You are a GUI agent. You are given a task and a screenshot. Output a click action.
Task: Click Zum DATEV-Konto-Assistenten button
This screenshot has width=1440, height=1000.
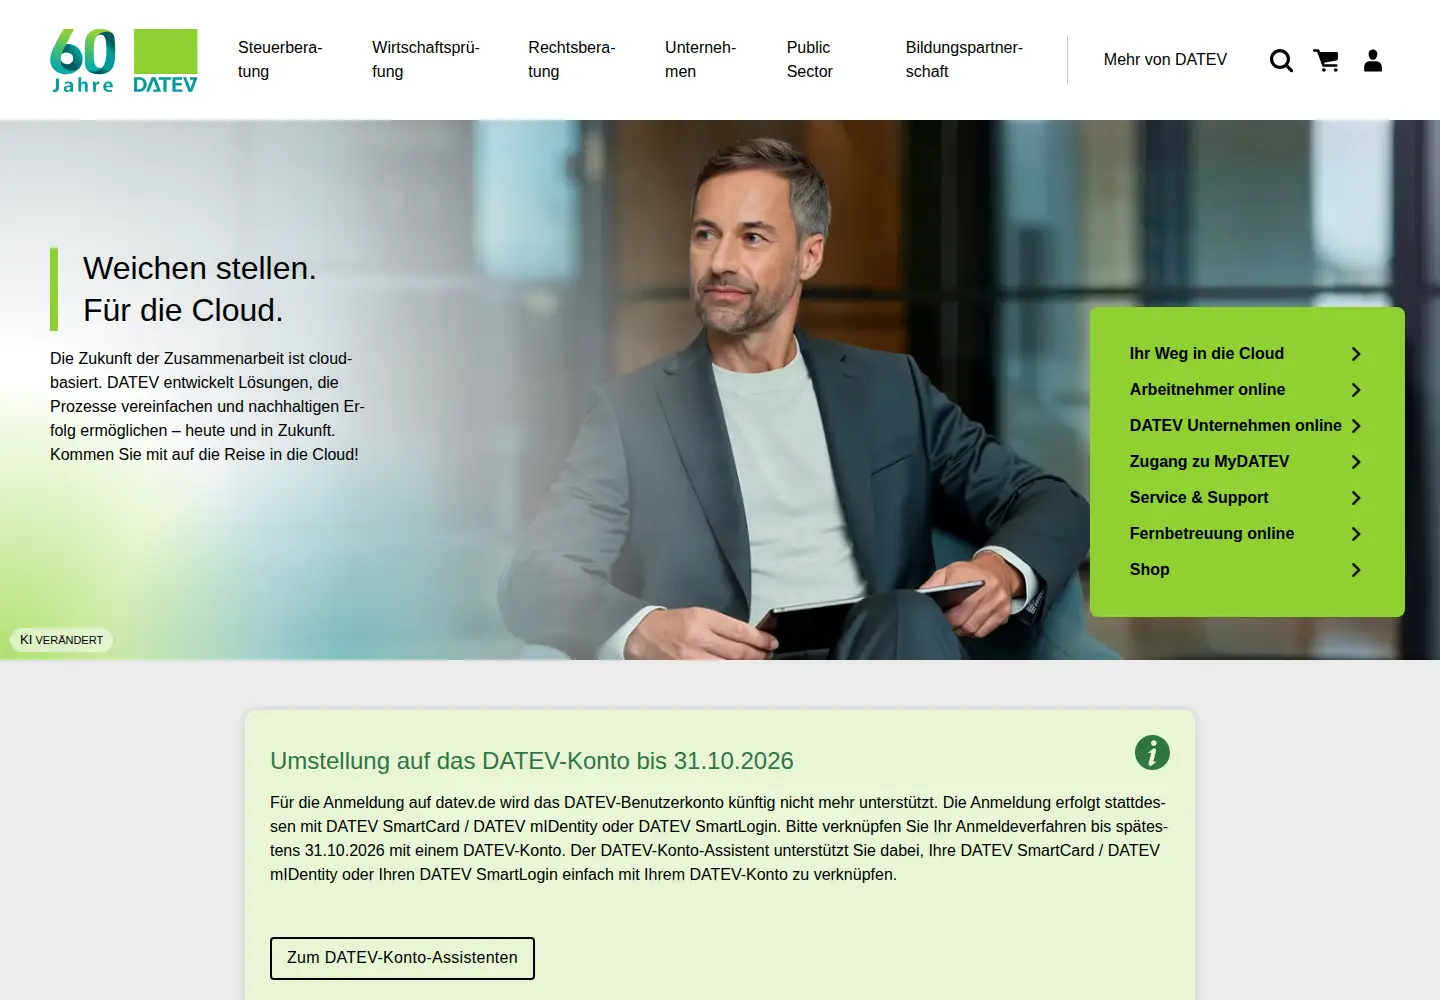(x=402, y=958)
